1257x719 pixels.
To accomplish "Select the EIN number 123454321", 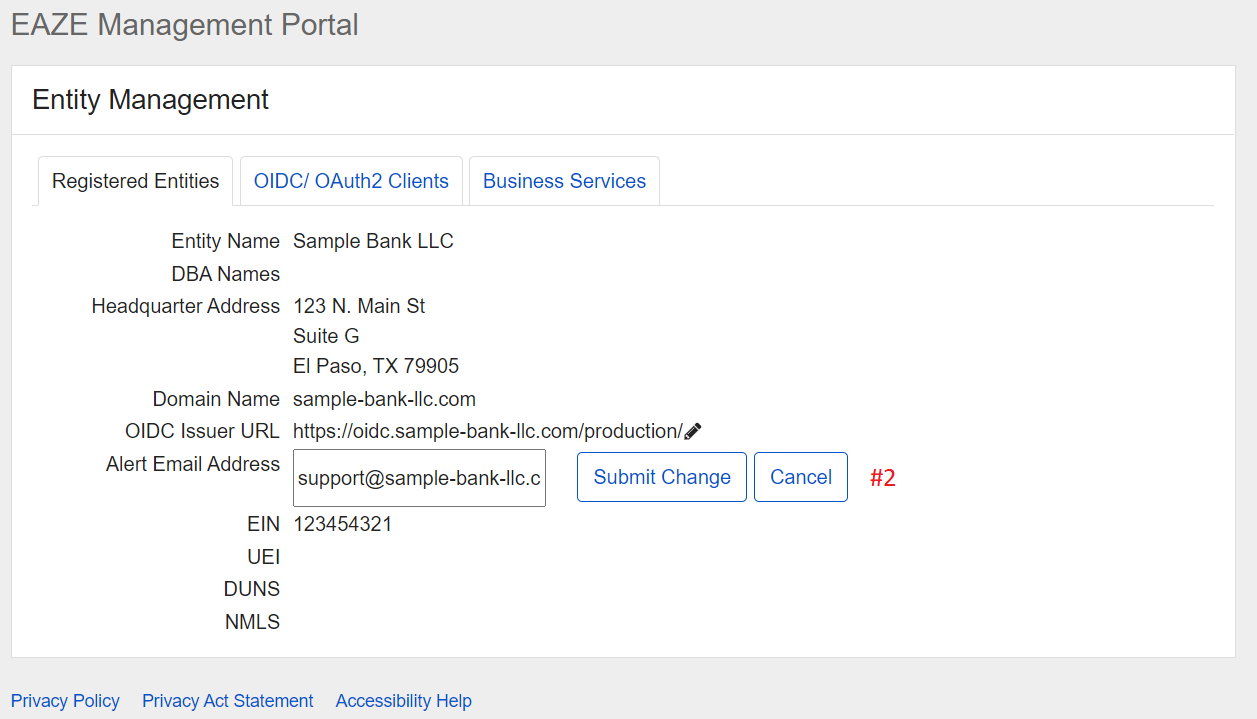I will [342, 524].
